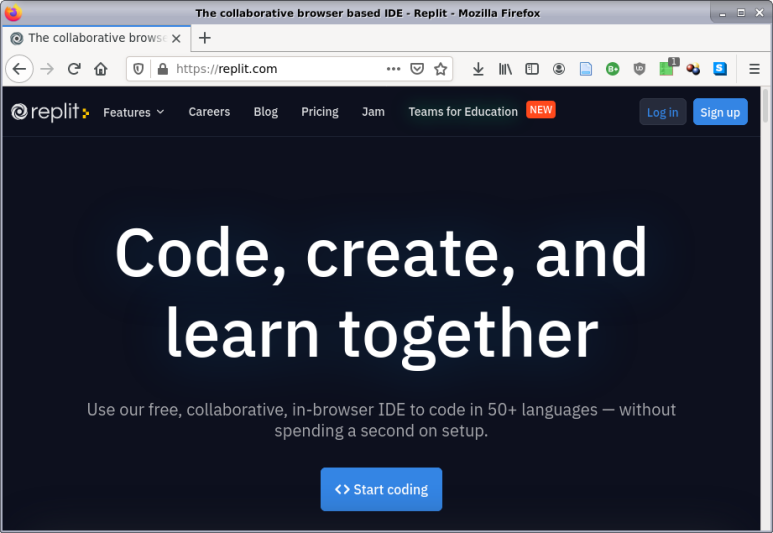Open Teams for Education
This screenshot has width=773, height=533.
[x=463, y=112]
